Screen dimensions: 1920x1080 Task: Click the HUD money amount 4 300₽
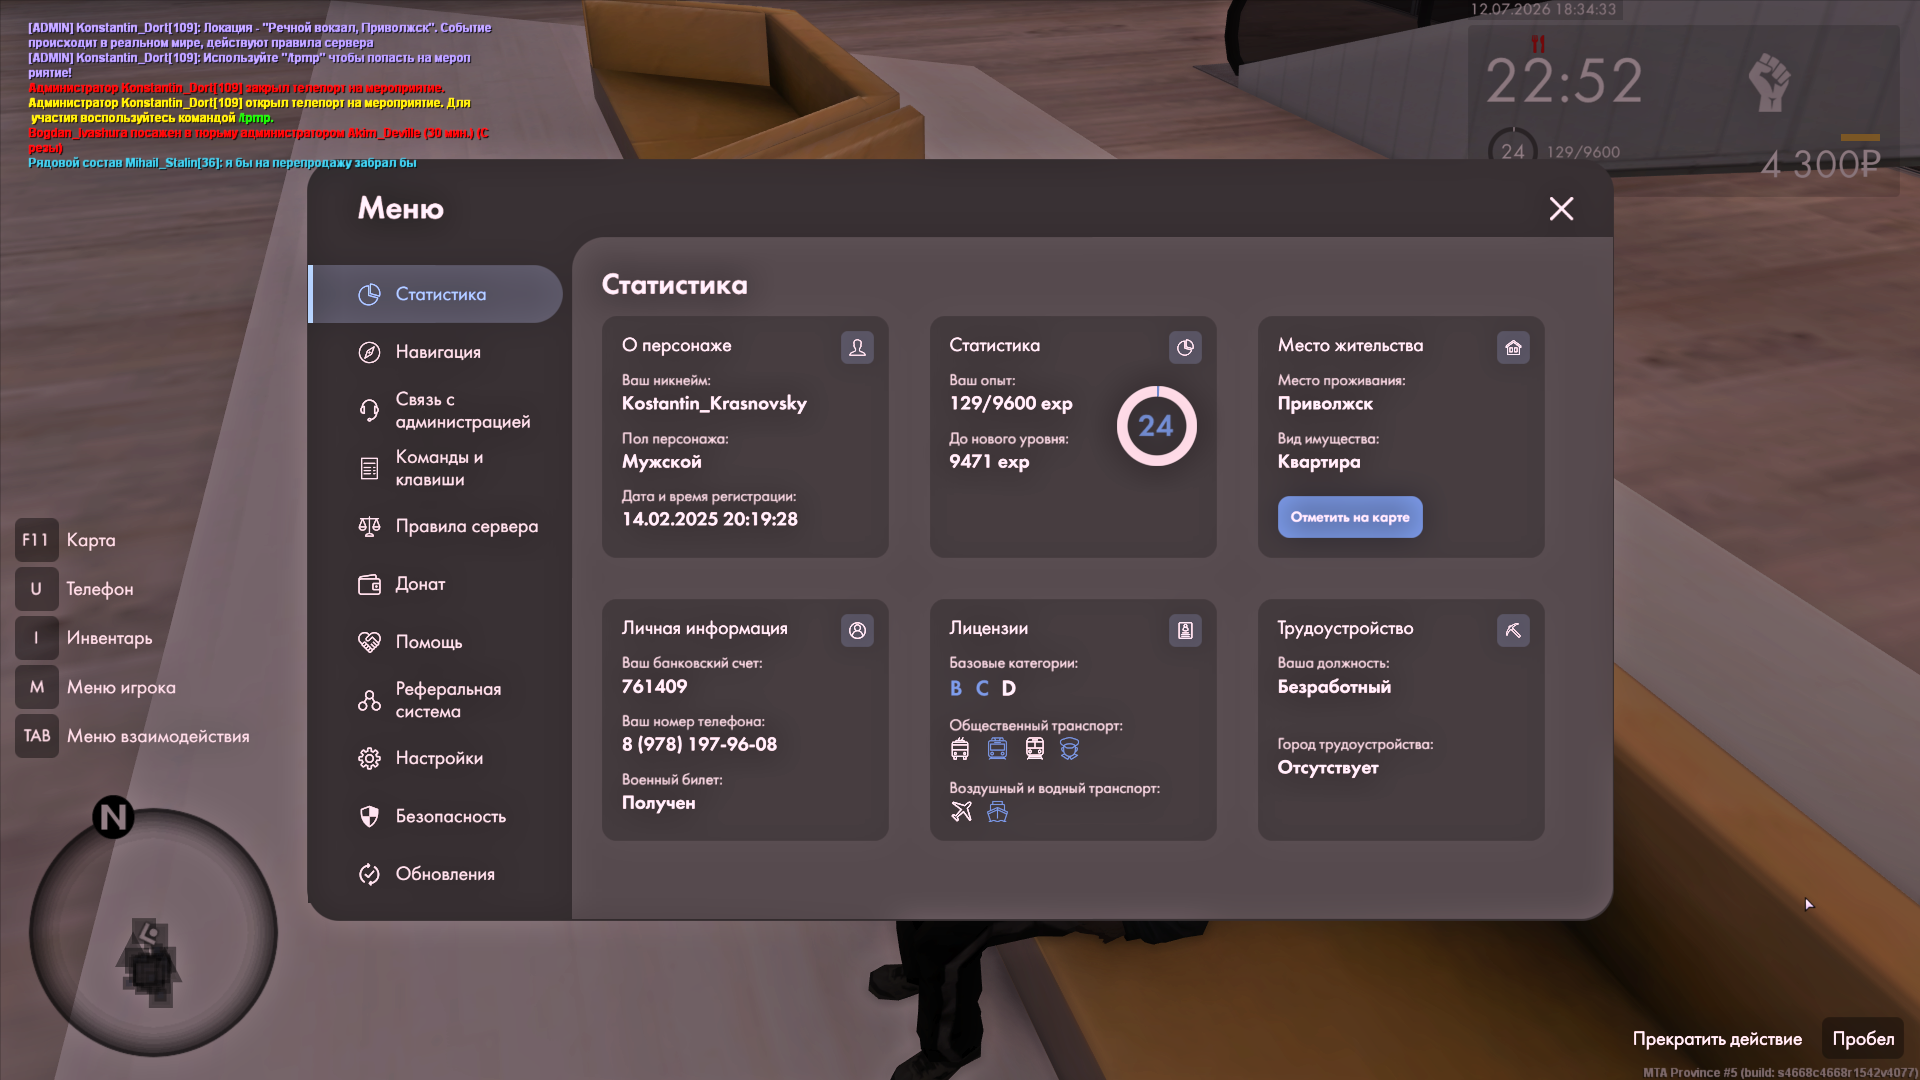pos(1821,165)
